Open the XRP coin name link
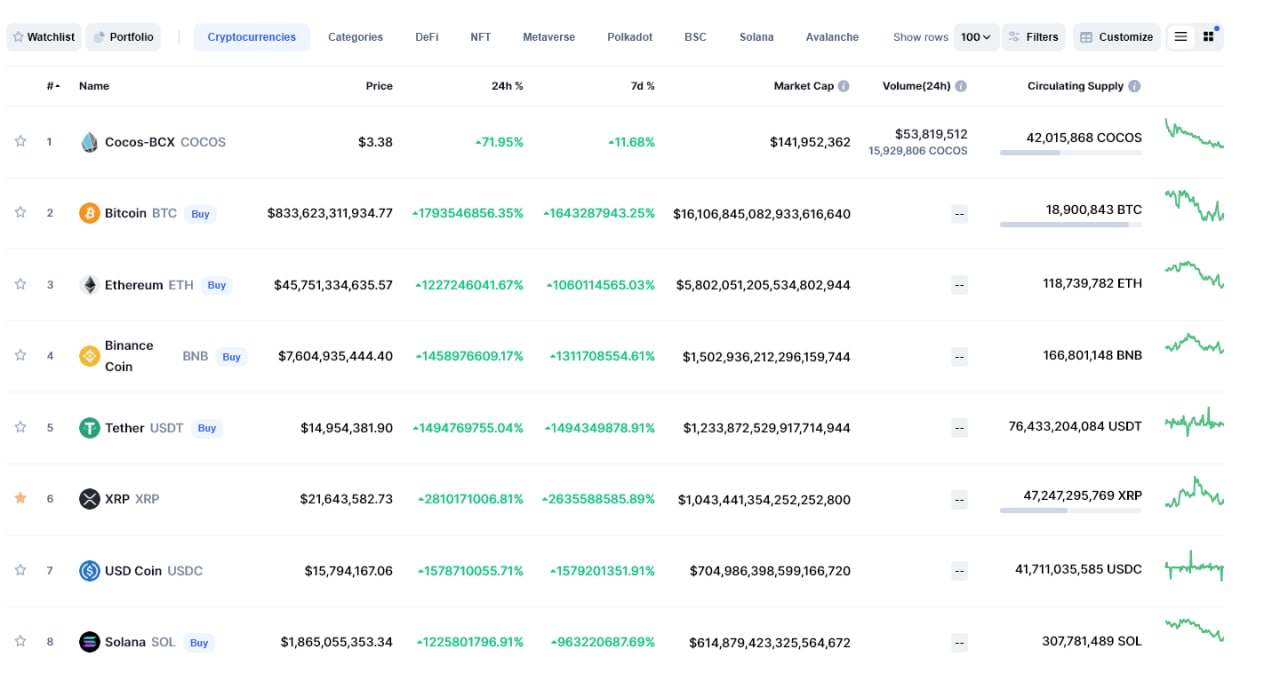This screenshot has width=1280, height=673. tap(117, 499)
